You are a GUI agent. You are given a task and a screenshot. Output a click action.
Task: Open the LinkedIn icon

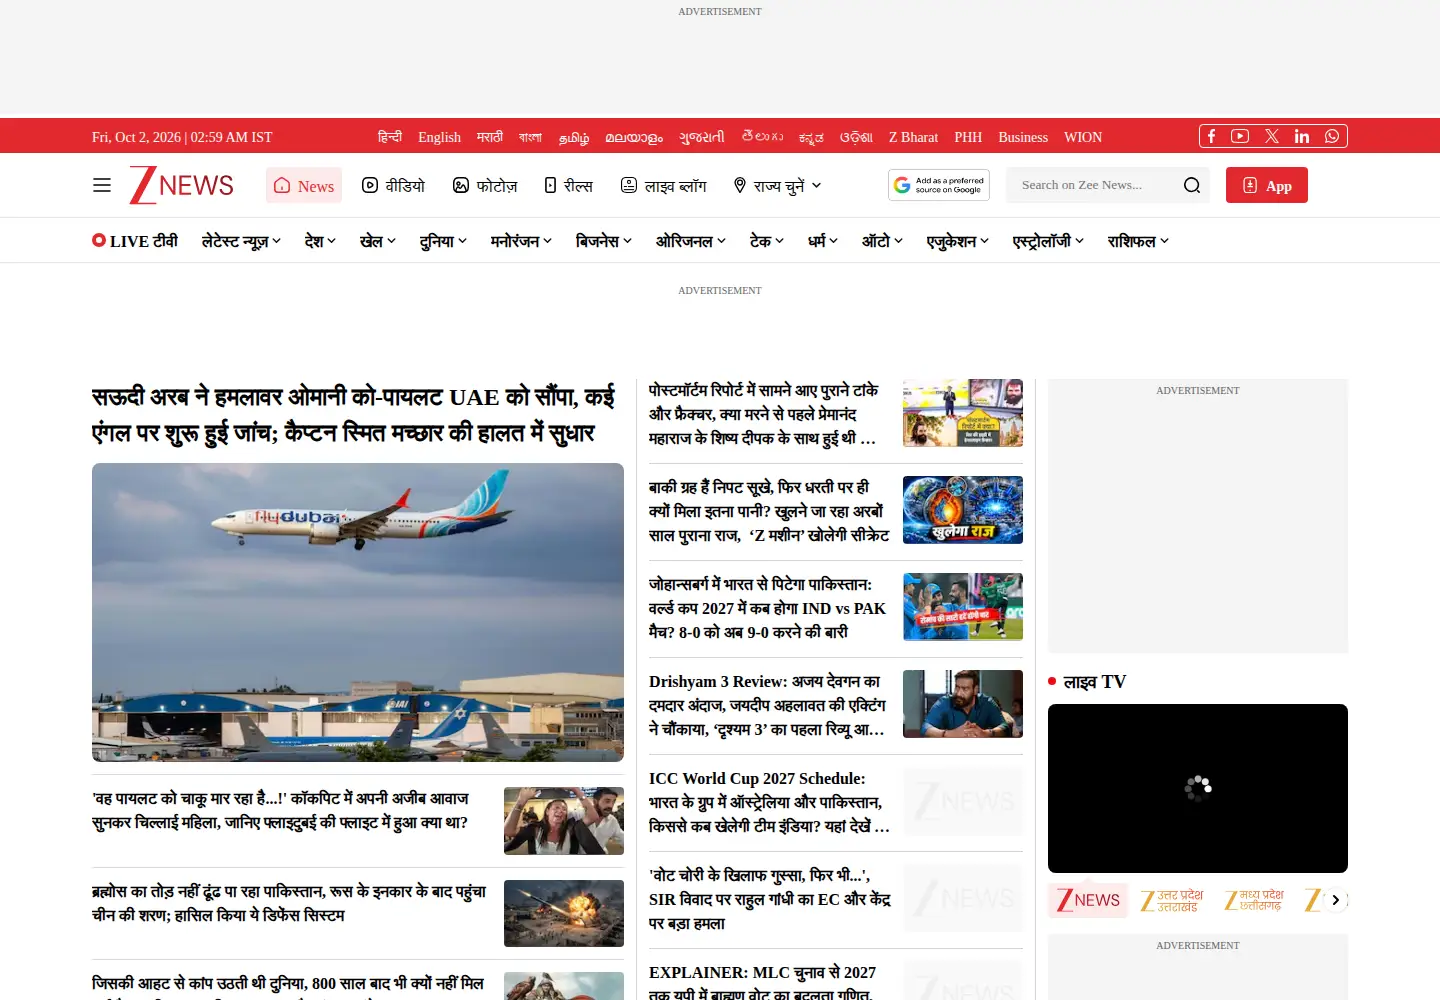[x=1302, y=136]
